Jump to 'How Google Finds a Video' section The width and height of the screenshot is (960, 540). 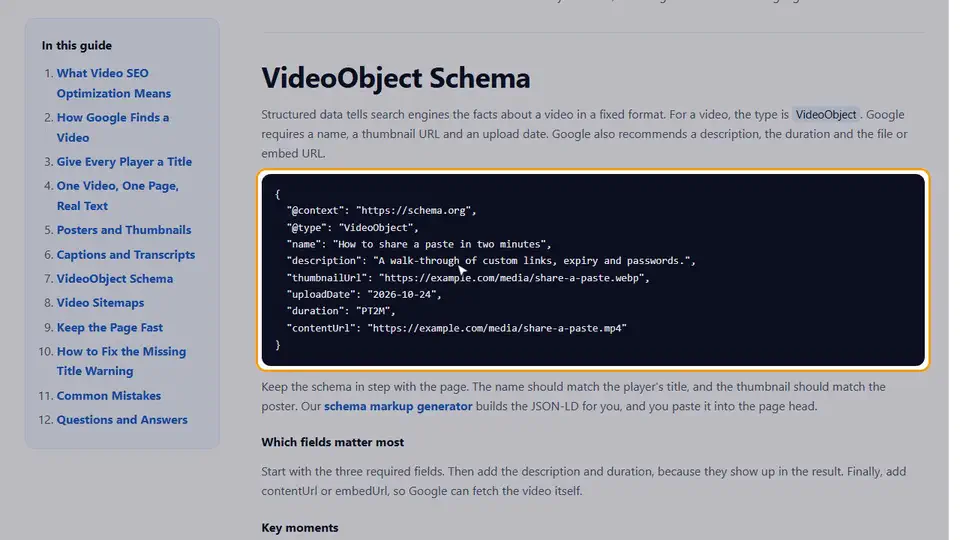pos(113,127)
